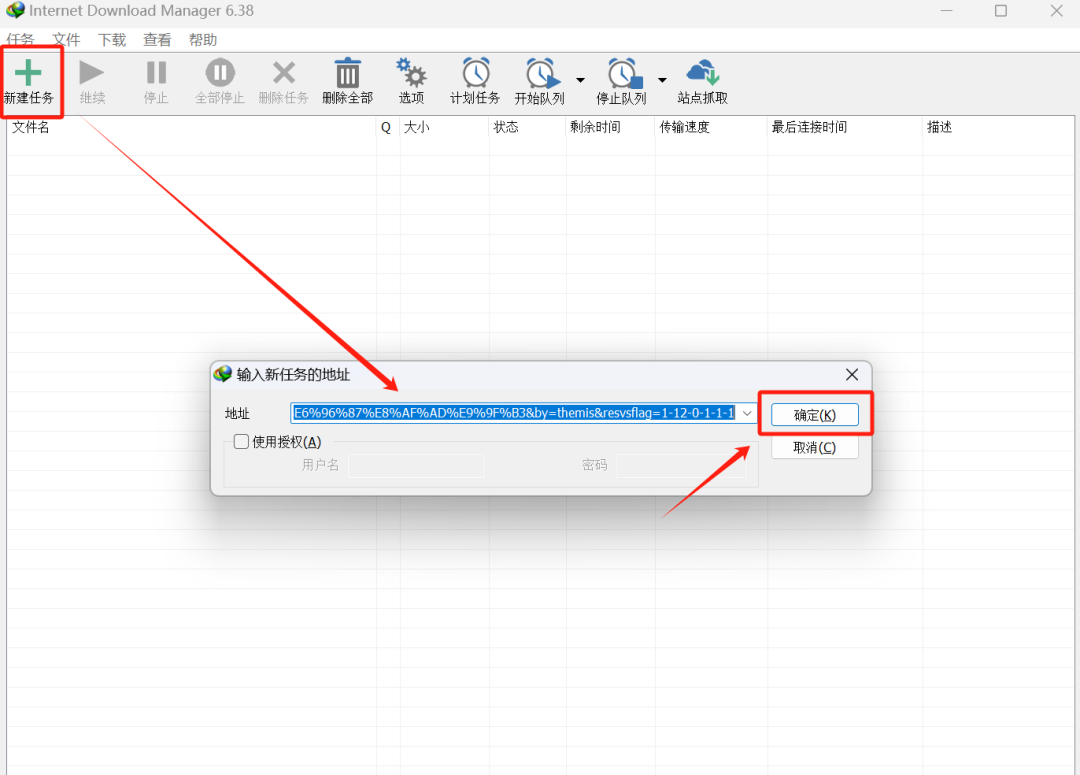The image size is (1080, 775).
Task: Click the 新建任务 plus icon
Action: click(28, 72)
